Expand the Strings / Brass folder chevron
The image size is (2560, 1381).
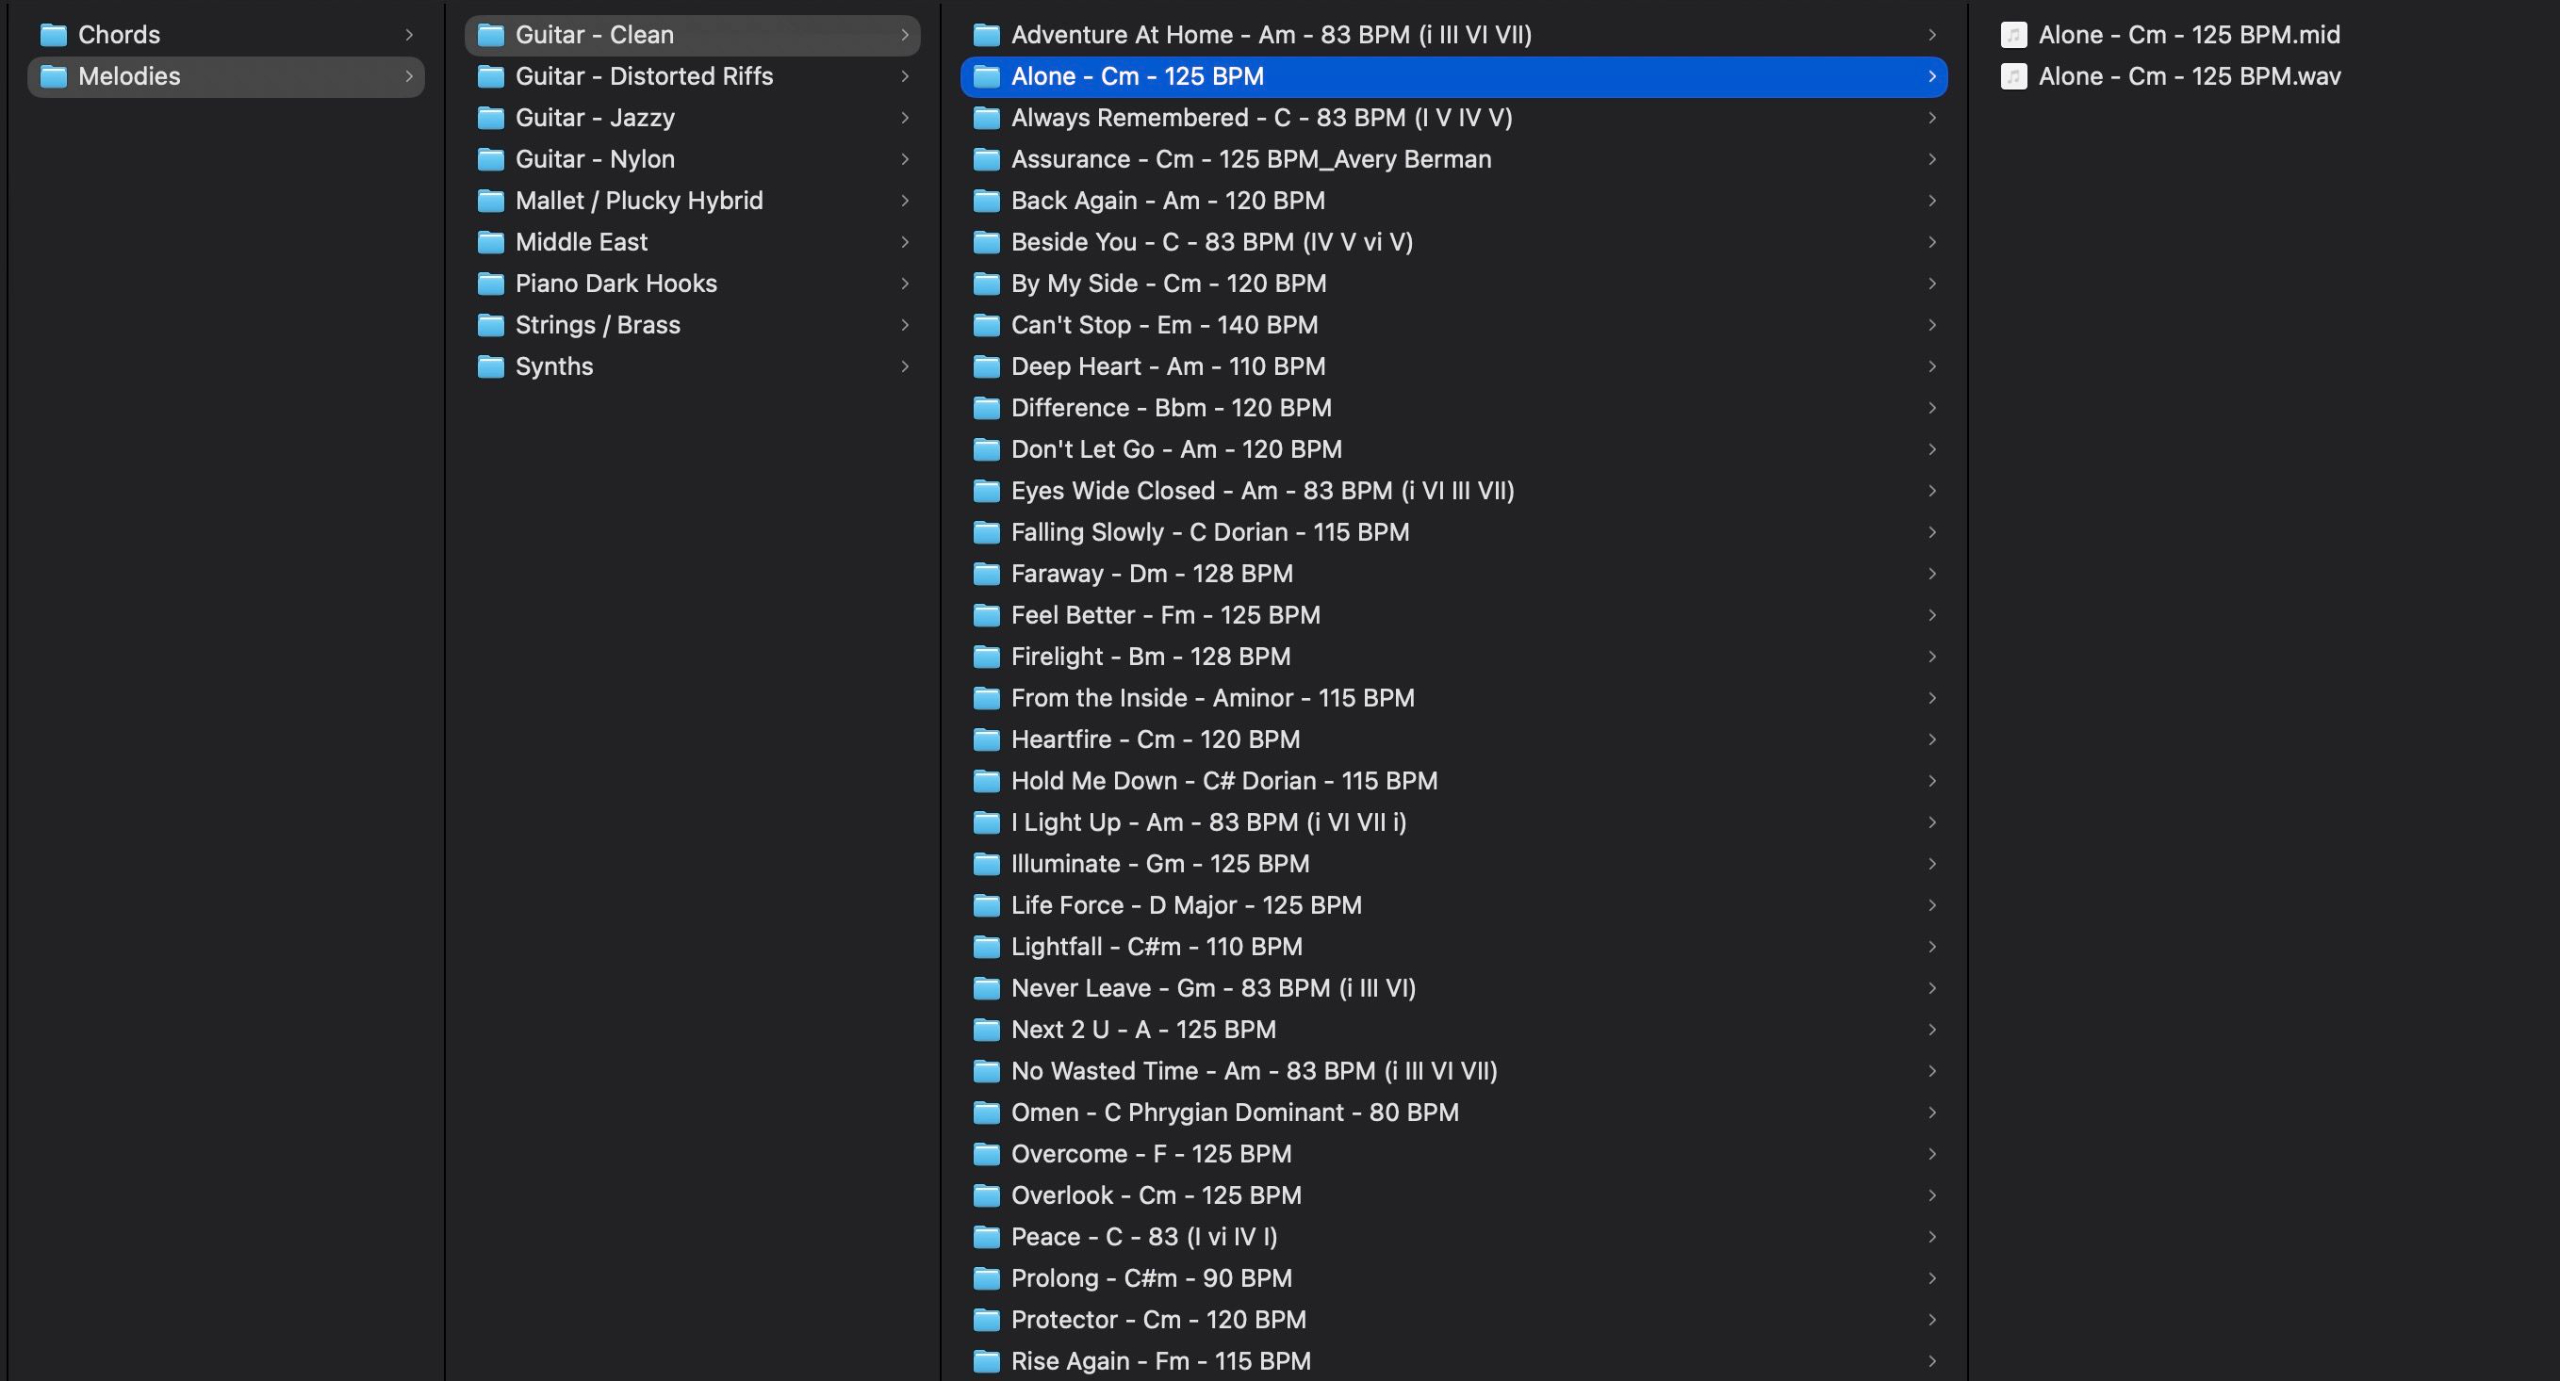click(904, 325)
